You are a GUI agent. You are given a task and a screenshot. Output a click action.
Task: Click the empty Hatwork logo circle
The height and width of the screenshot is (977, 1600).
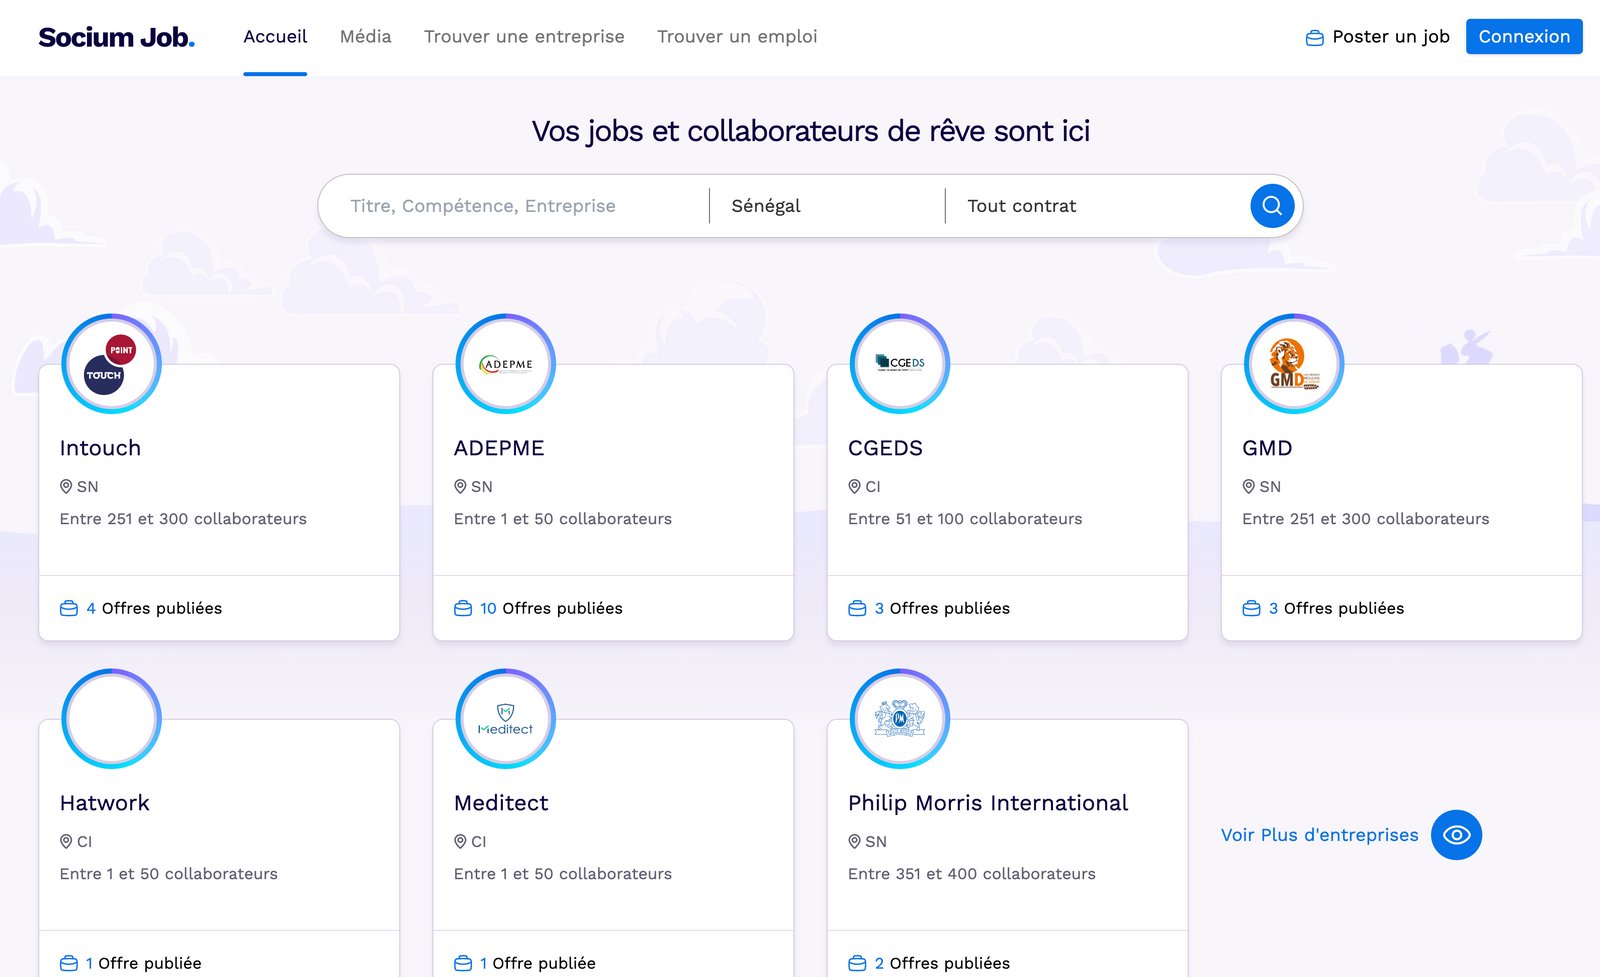(111, 719)
